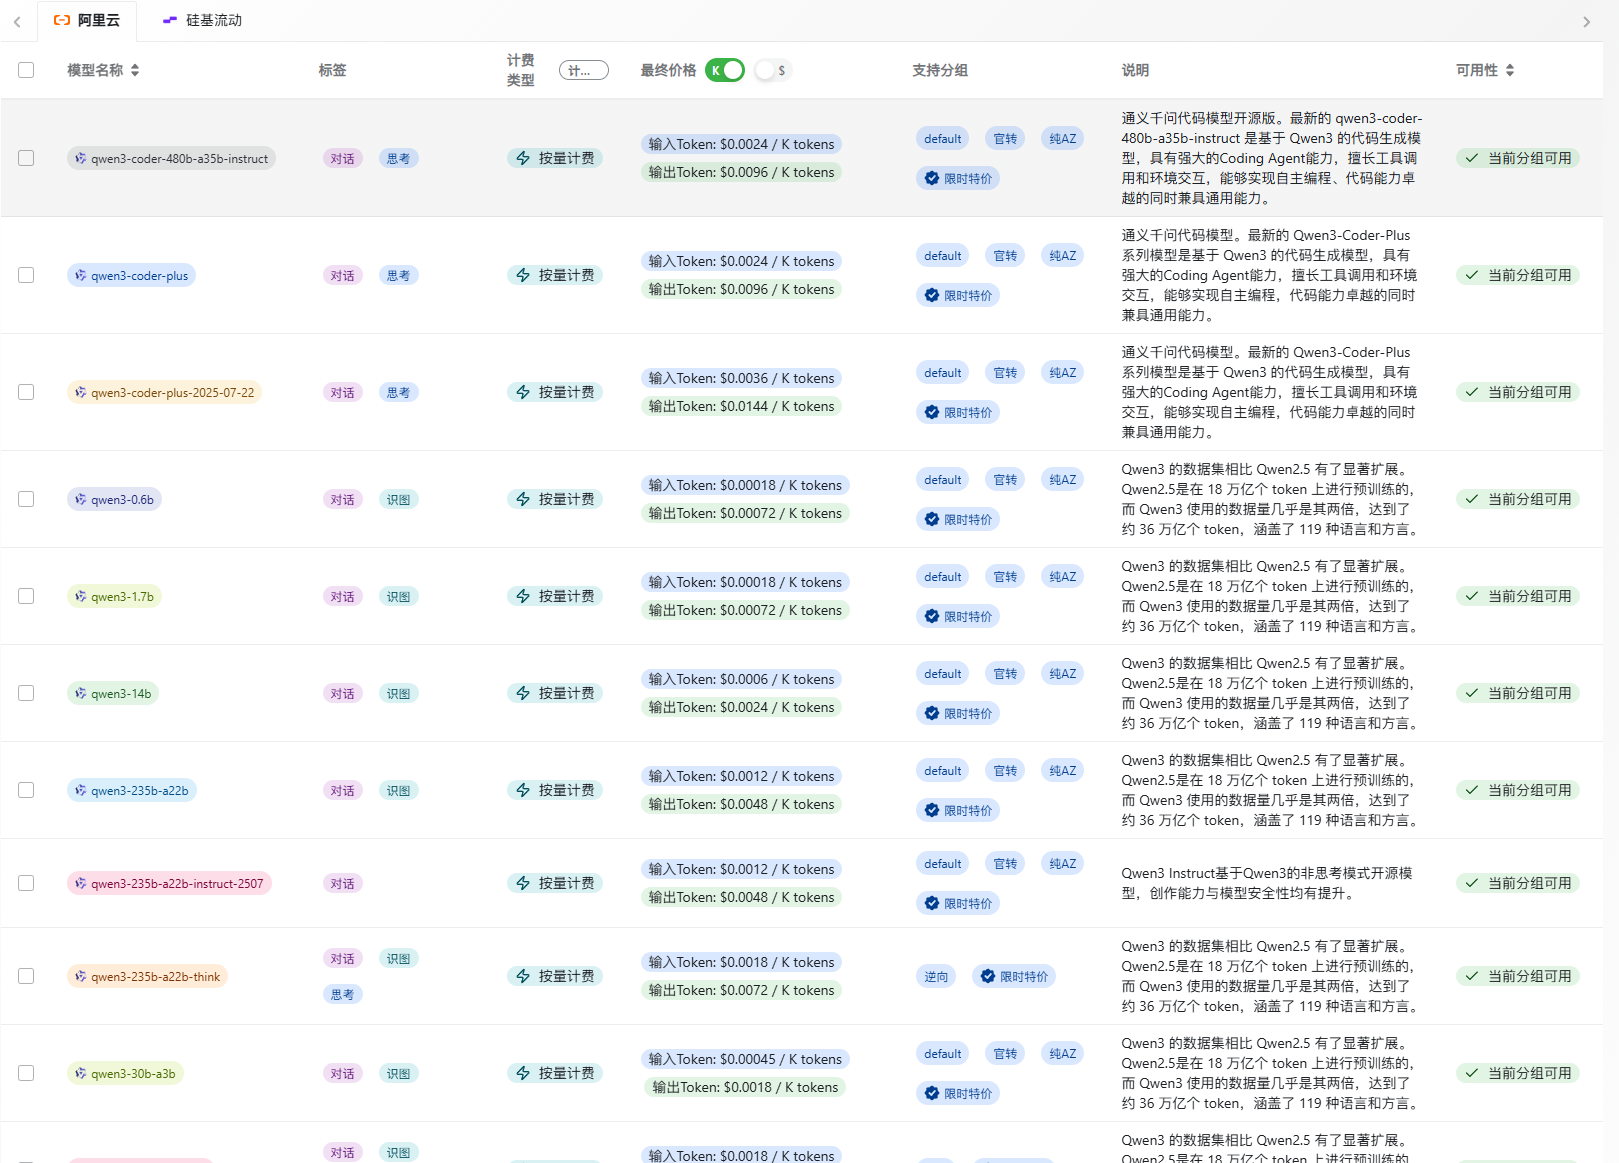Click lightning billing icon in qwen3-14b row
Screen dimensions: 1619x1163
click(523, 693)
